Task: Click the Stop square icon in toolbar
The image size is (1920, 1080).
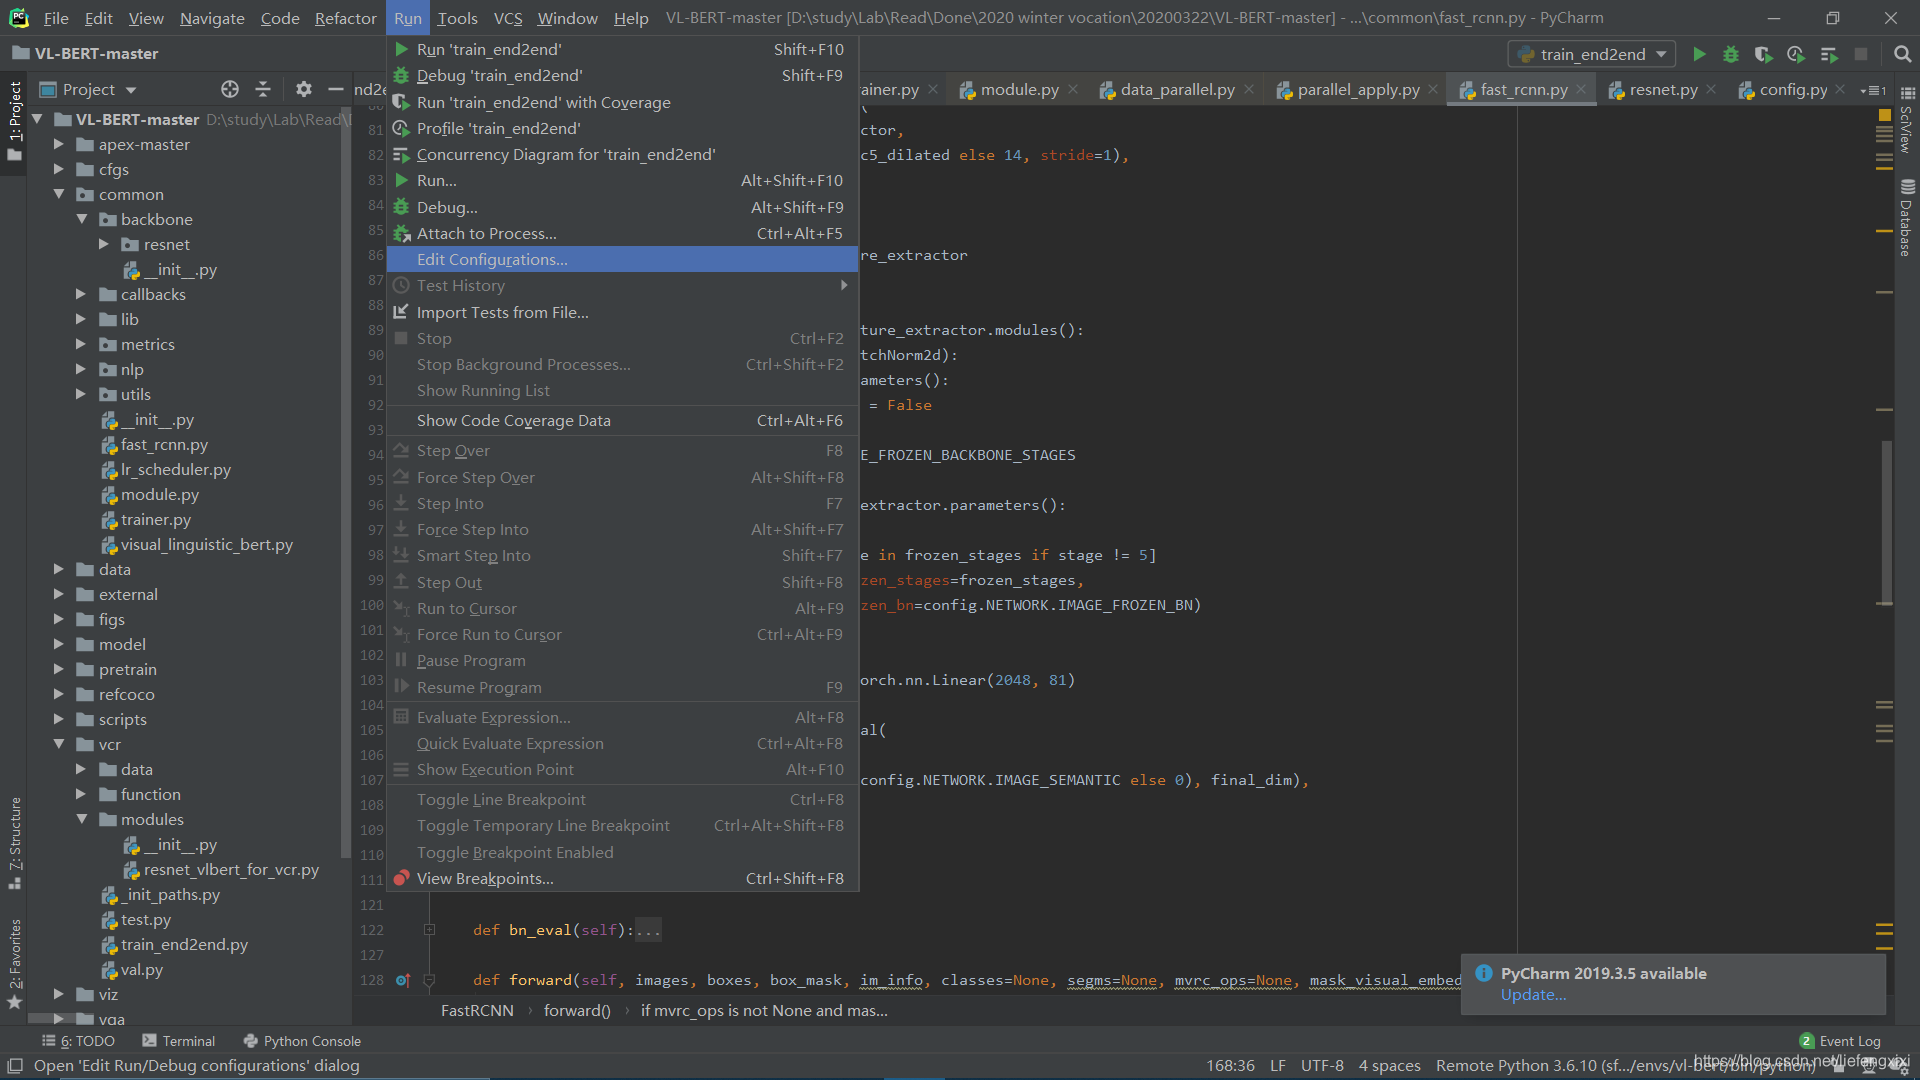Action: 1861,54
